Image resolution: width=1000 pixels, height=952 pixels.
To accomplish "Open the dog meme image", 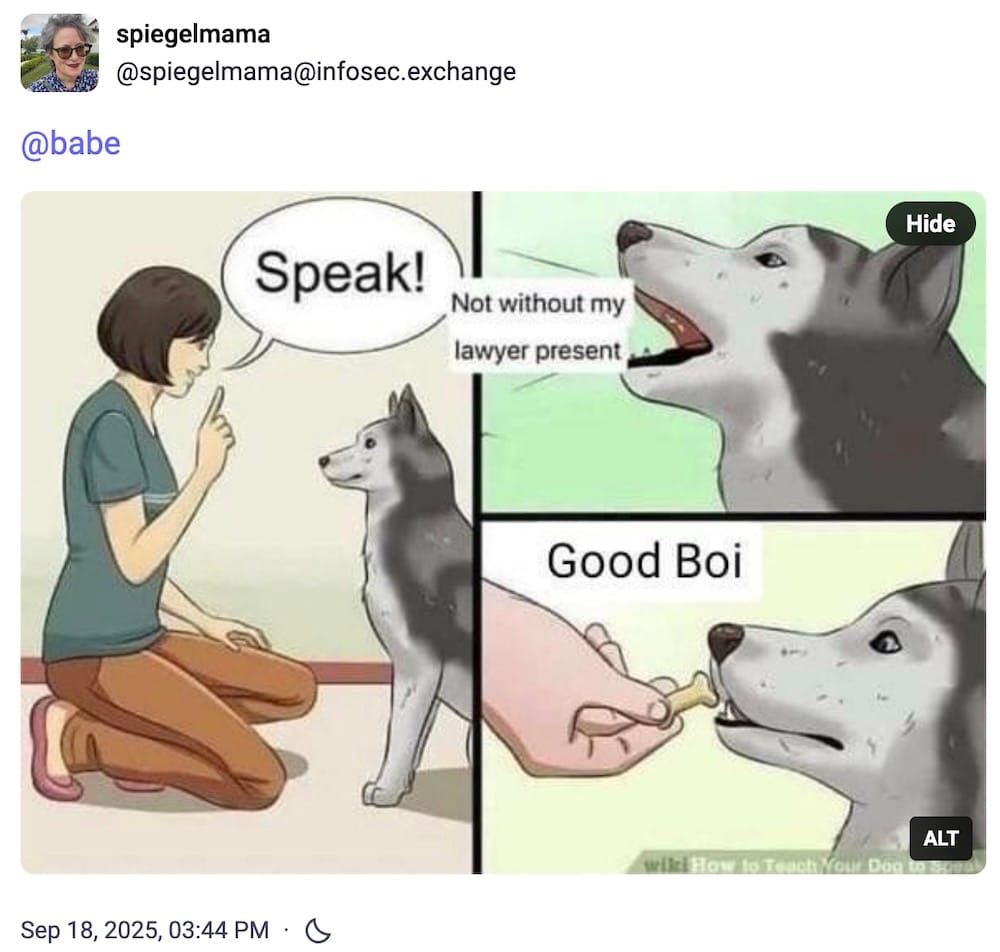I will (x=503, y=532).
